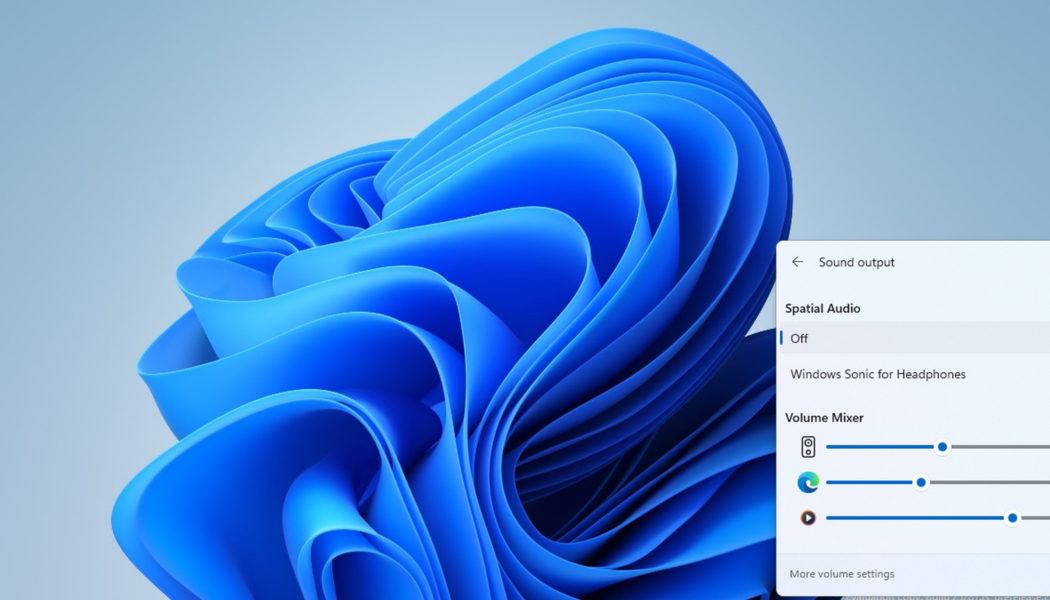Image resolution: width=1050 pixels, height=600 pixels.
Task: Enable "Windows Sonic for Headphones" spatial audio
Action: click(877, 374)
